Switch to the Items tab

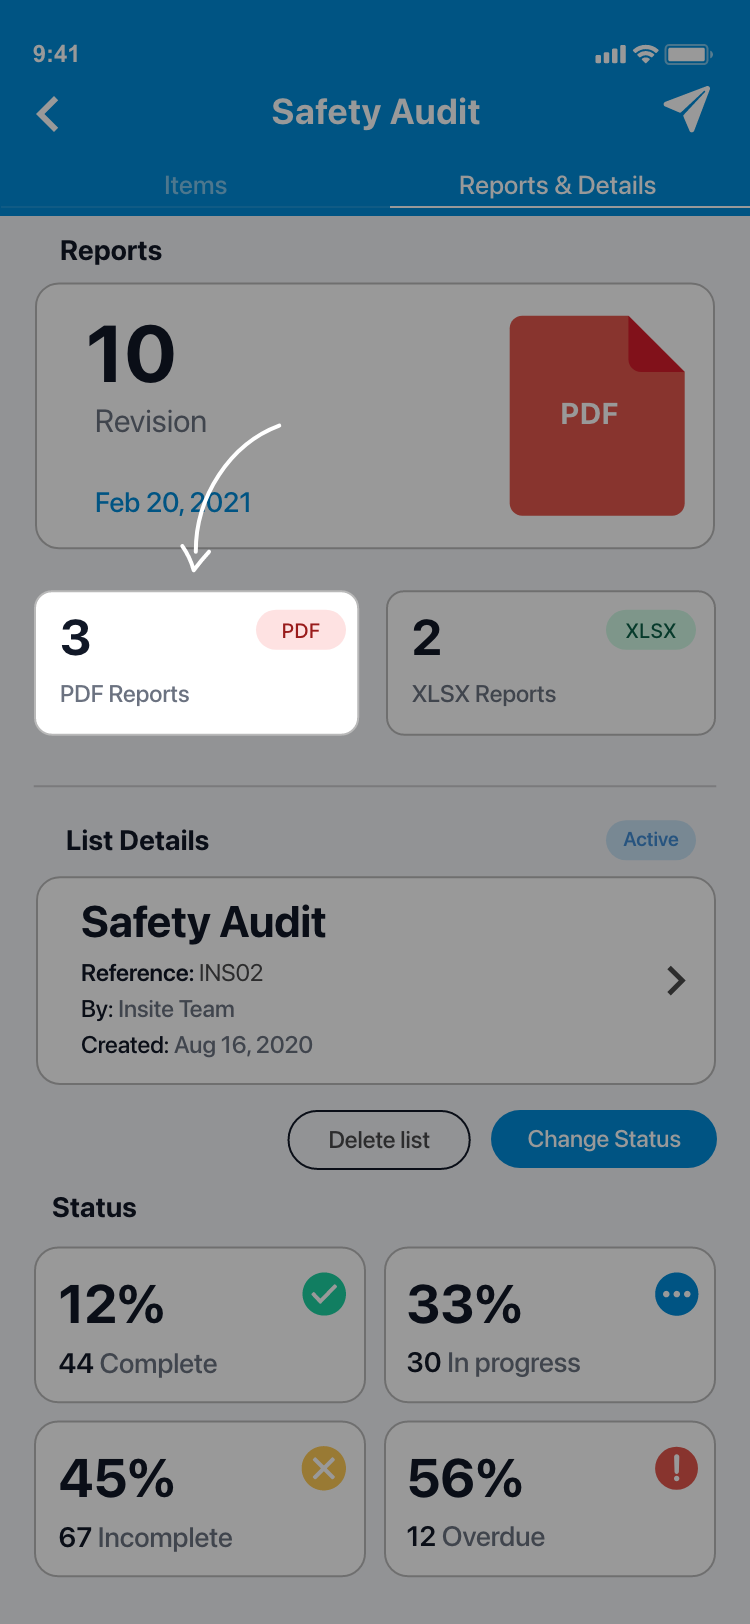[x=195, y=186]
